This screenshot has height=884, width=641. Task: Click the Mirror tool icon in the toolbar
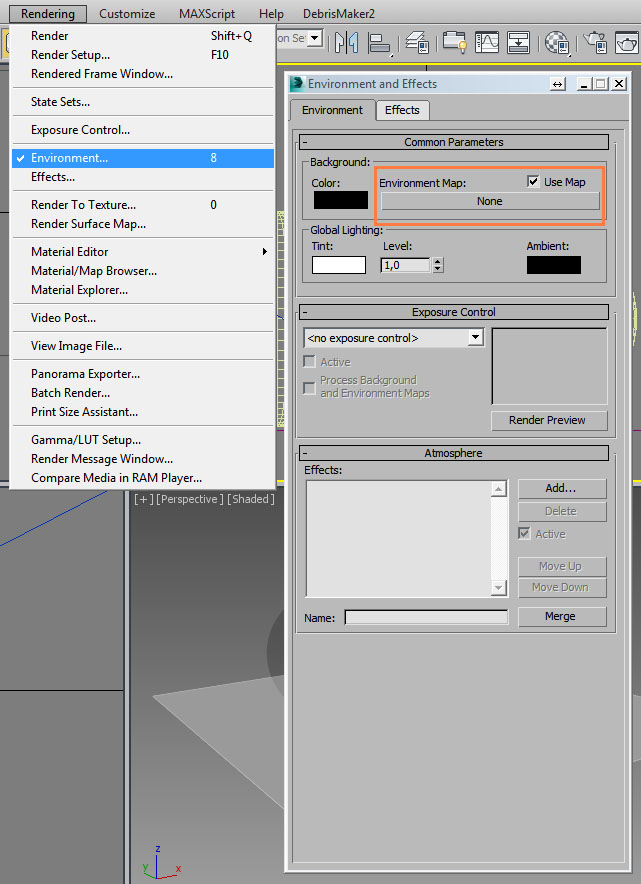346,43
